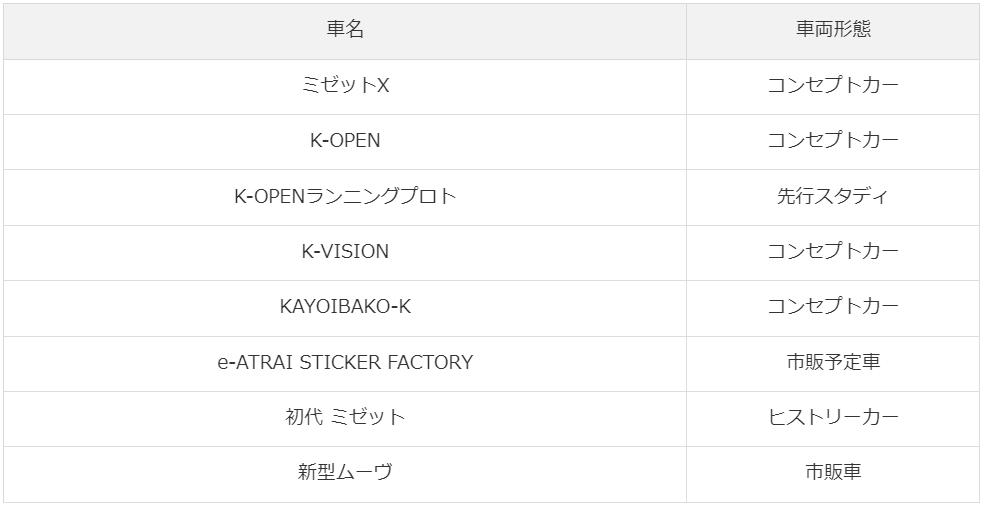
Task: Click コンセプトカー in the K-OPEN row
Action: pos(833,142)
